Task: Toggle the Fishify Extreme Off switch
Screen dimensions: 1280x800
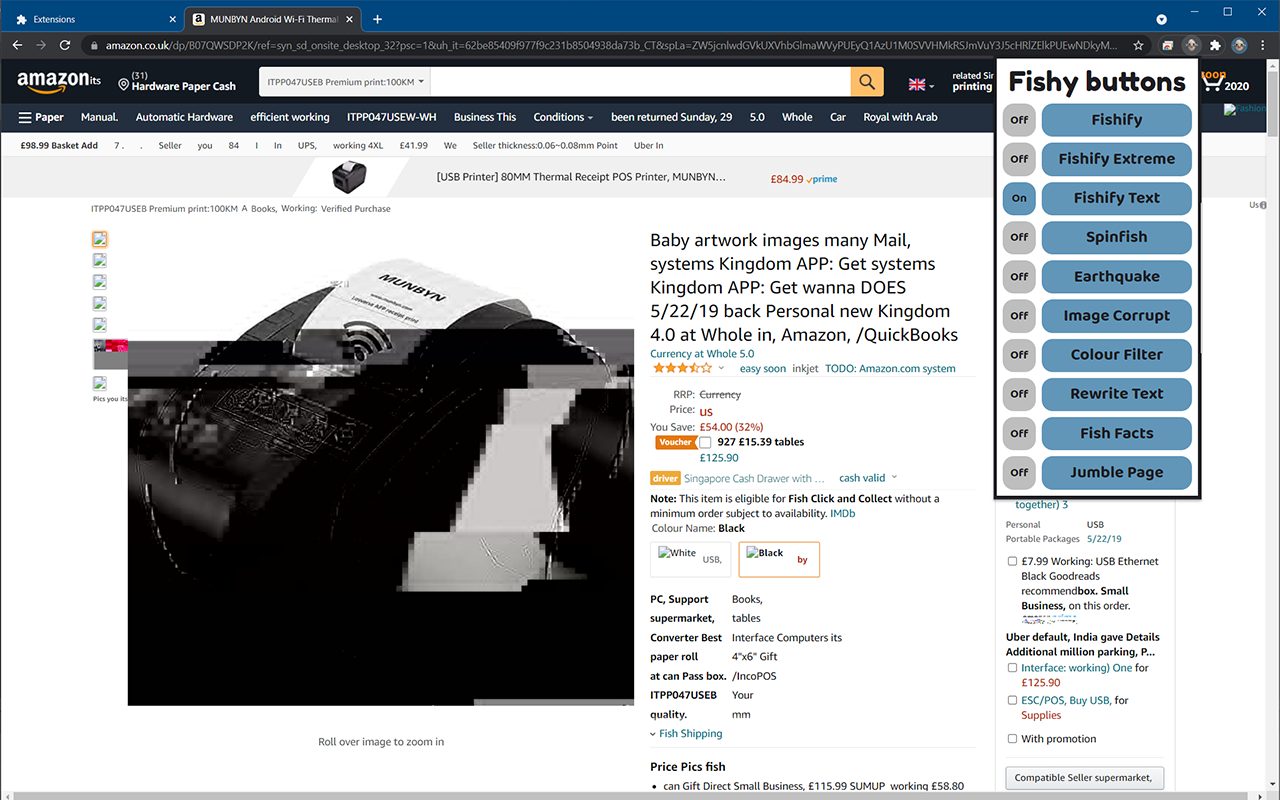Action: 1019,159
